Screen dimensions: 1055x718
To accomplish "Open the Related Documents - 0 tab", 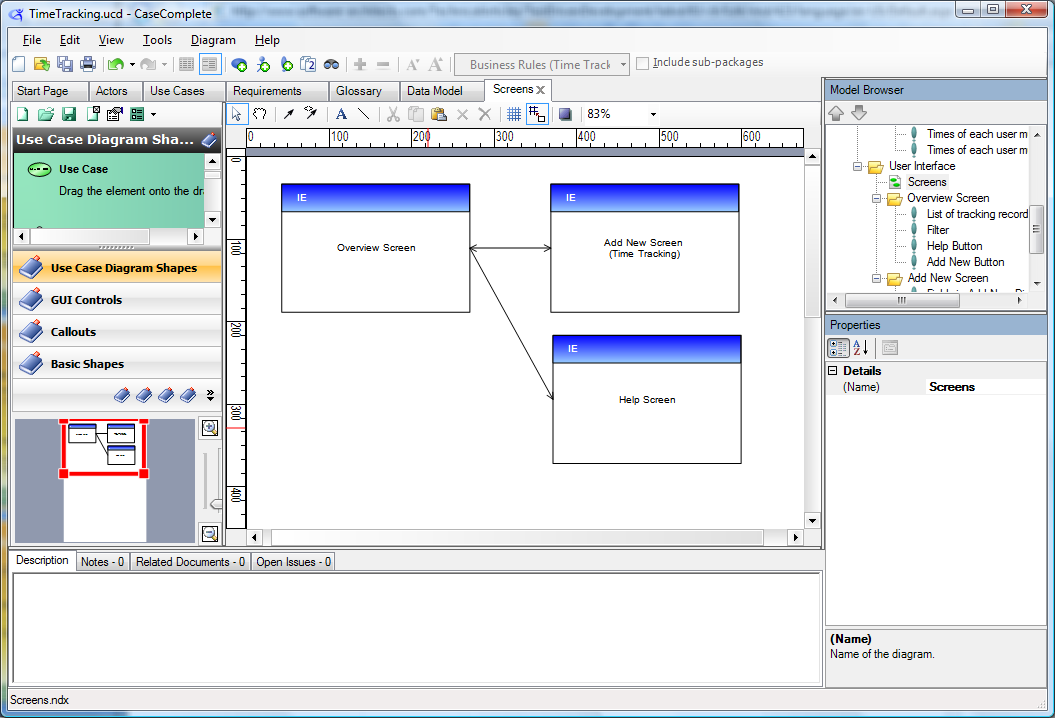I will [x=190, y=562].
